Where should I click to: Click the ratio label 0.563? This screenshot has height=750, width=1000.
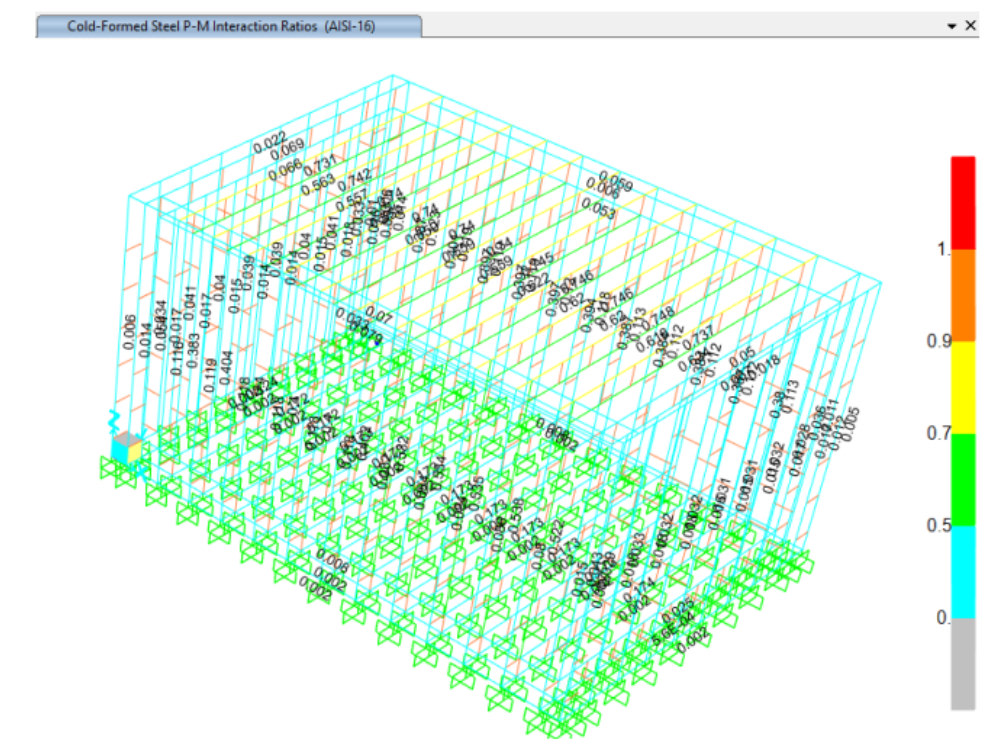[318, 184]
